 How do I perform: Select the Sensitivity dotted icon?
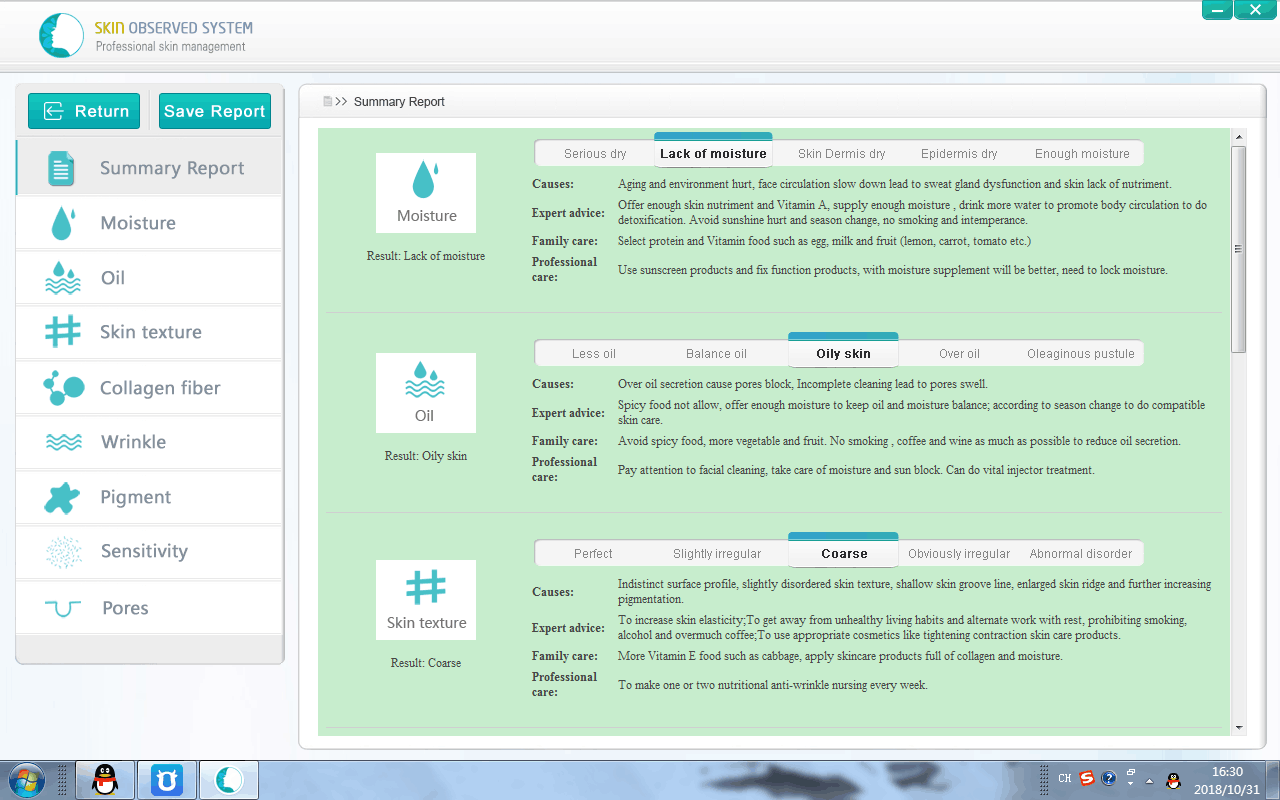tap(63, 551)
